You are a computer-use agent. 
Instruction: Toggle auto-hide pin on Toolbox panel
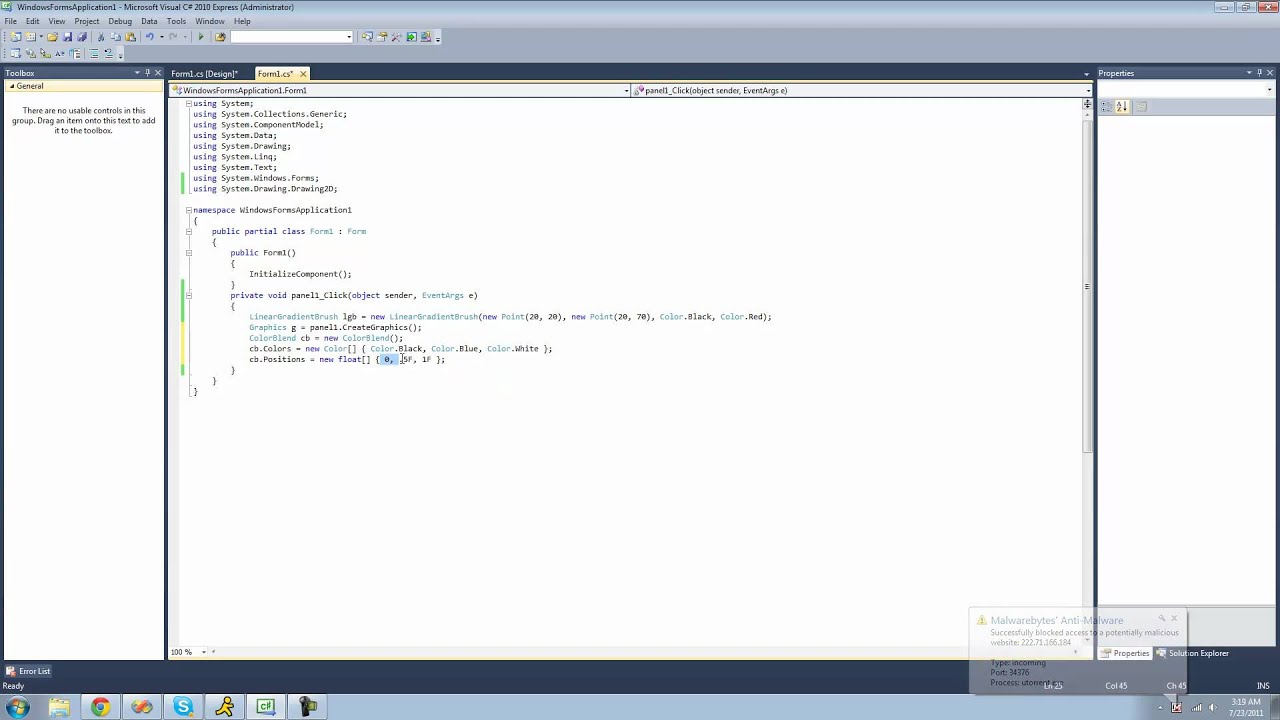coord(147,73)
